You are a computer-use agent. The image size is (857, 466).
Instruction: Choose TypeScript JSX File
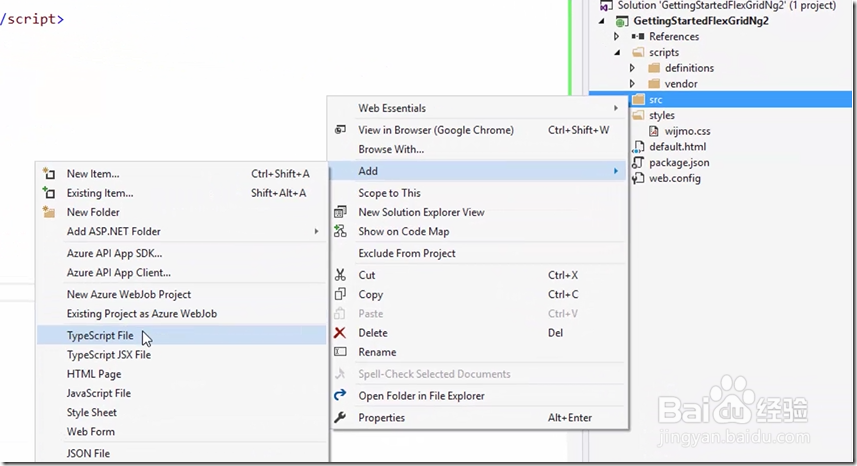coord(181,355)
